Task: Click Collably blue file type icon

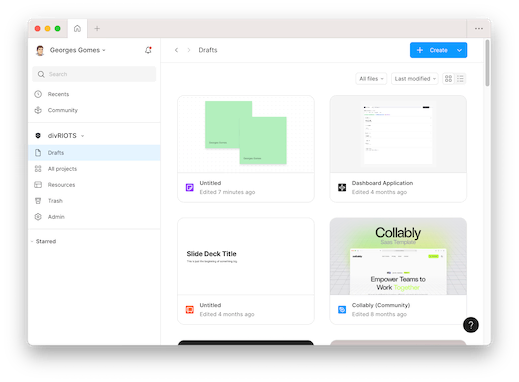Action: pos(342,310)
